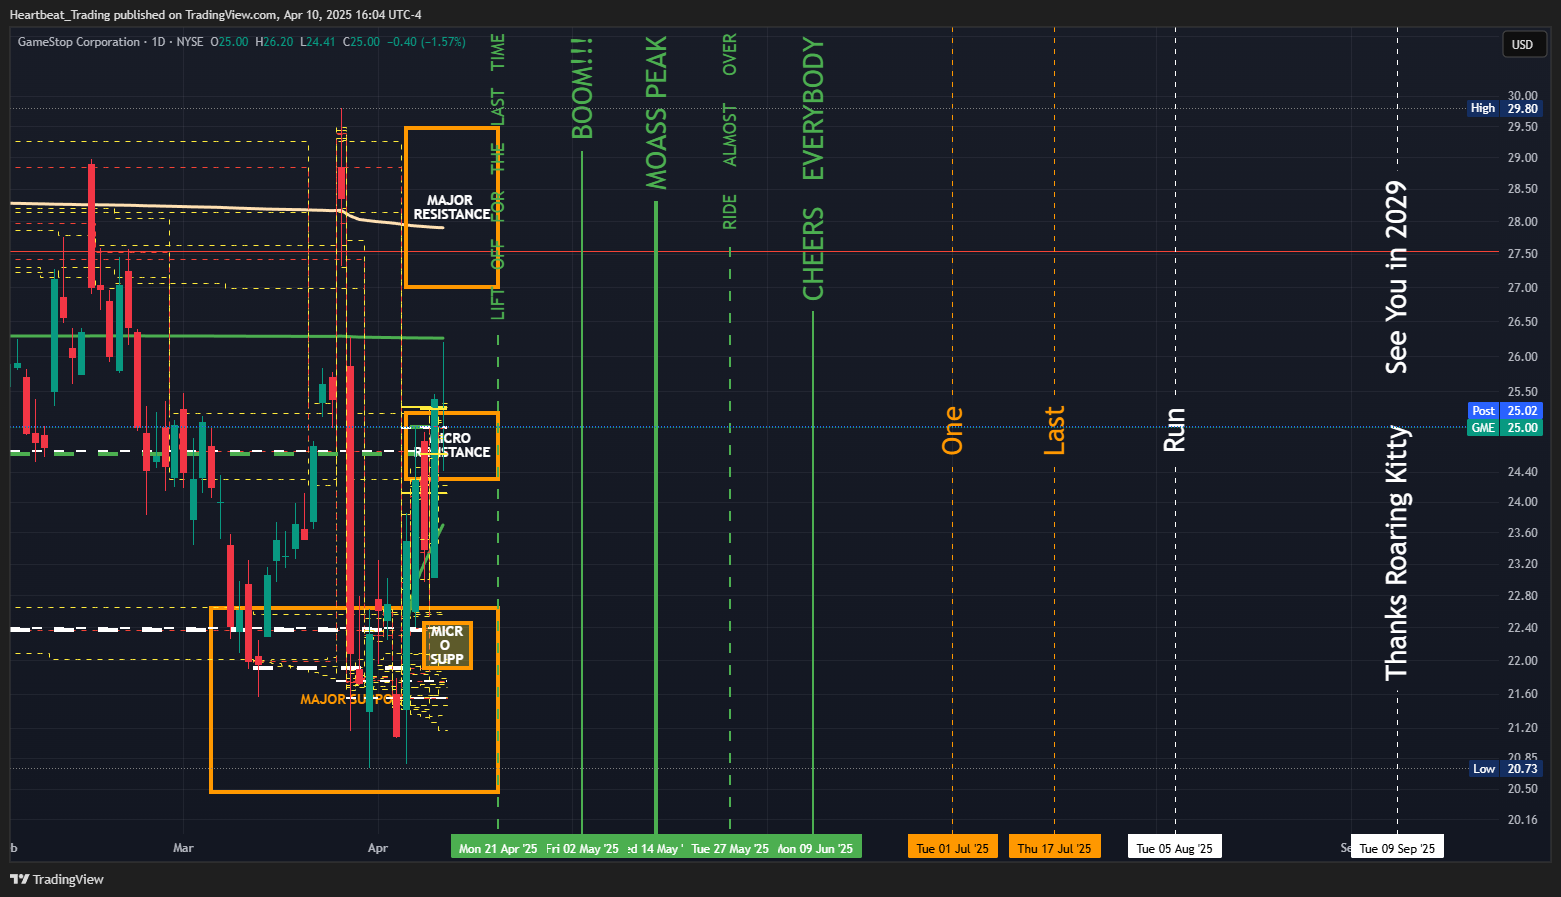
Task: Select the MOASS PEAK vertical text
Action: tap(656, 113)
